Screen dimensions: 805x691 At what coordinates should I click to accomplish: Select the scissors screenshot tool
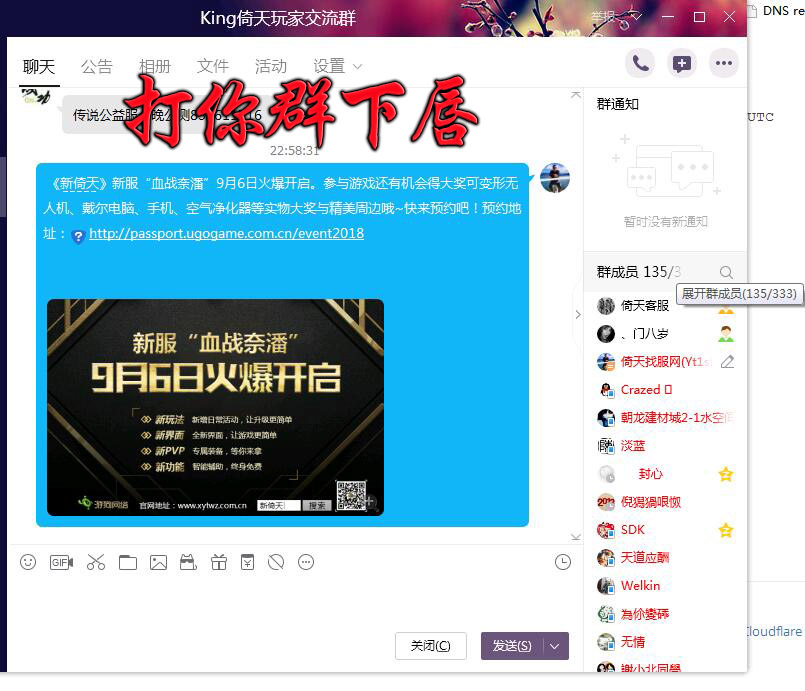coord(95,562)
